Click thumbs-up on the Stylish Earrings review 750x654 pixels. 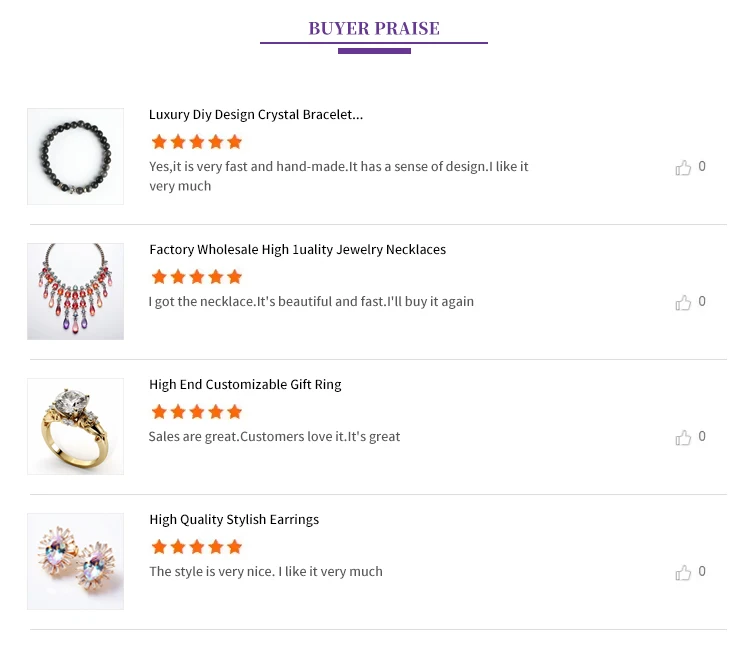click(684, 572)
